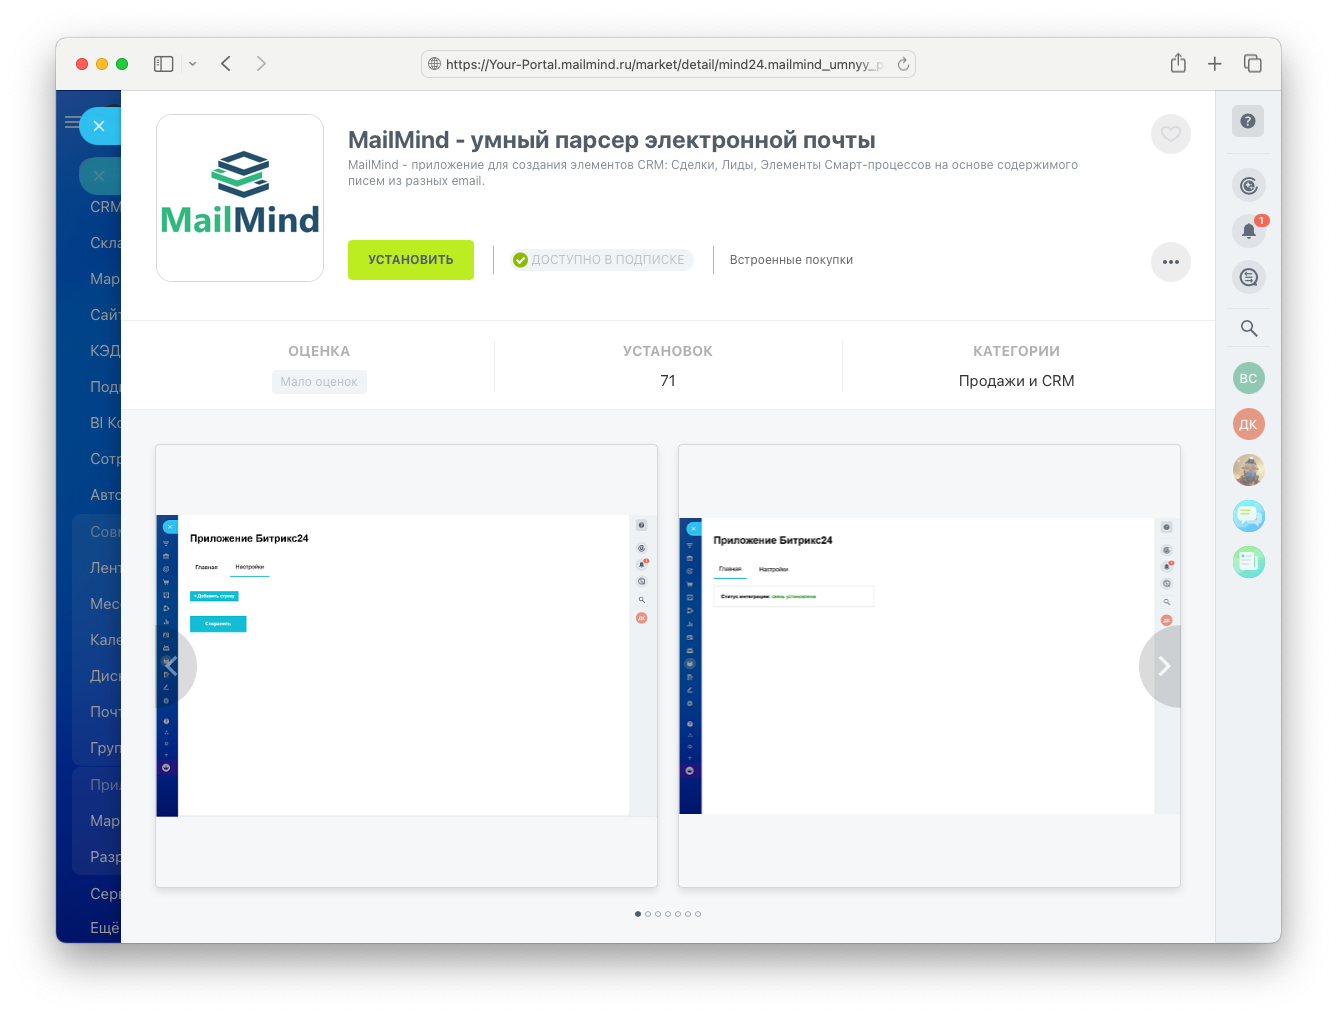The height and width of the screenshot is (1017, 1337).
Task: Select the first carousel pagination dot
Action: (638, 914)
